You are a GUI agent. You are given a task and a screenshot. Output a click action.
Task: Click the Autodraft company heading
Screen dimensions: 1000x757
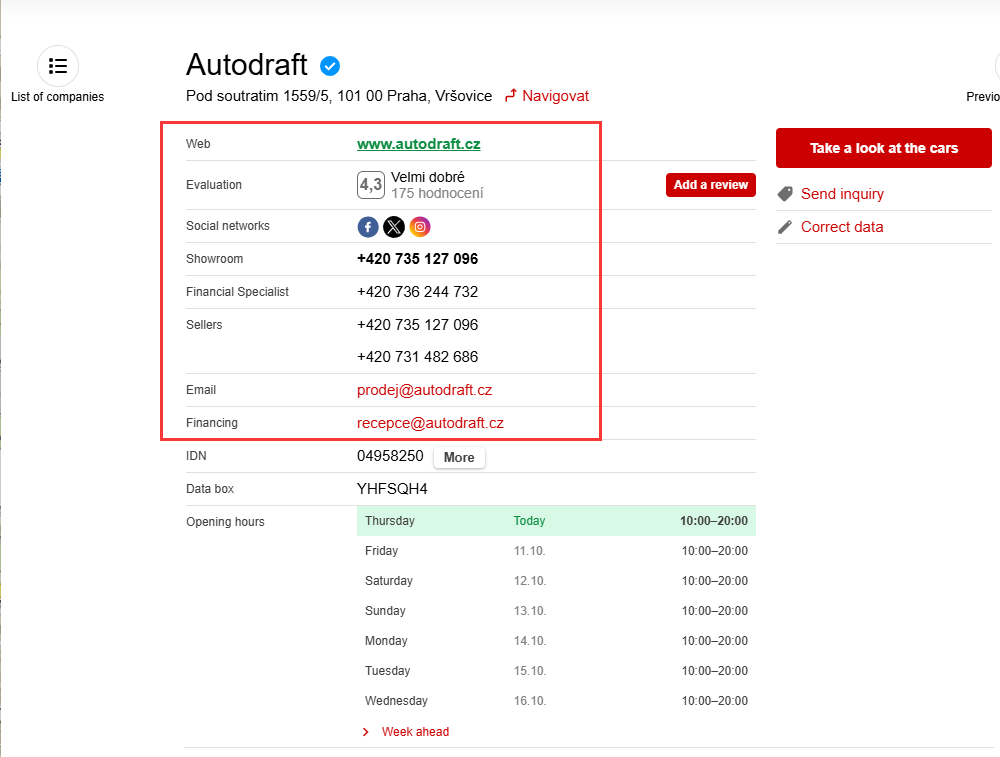point(247,64)
